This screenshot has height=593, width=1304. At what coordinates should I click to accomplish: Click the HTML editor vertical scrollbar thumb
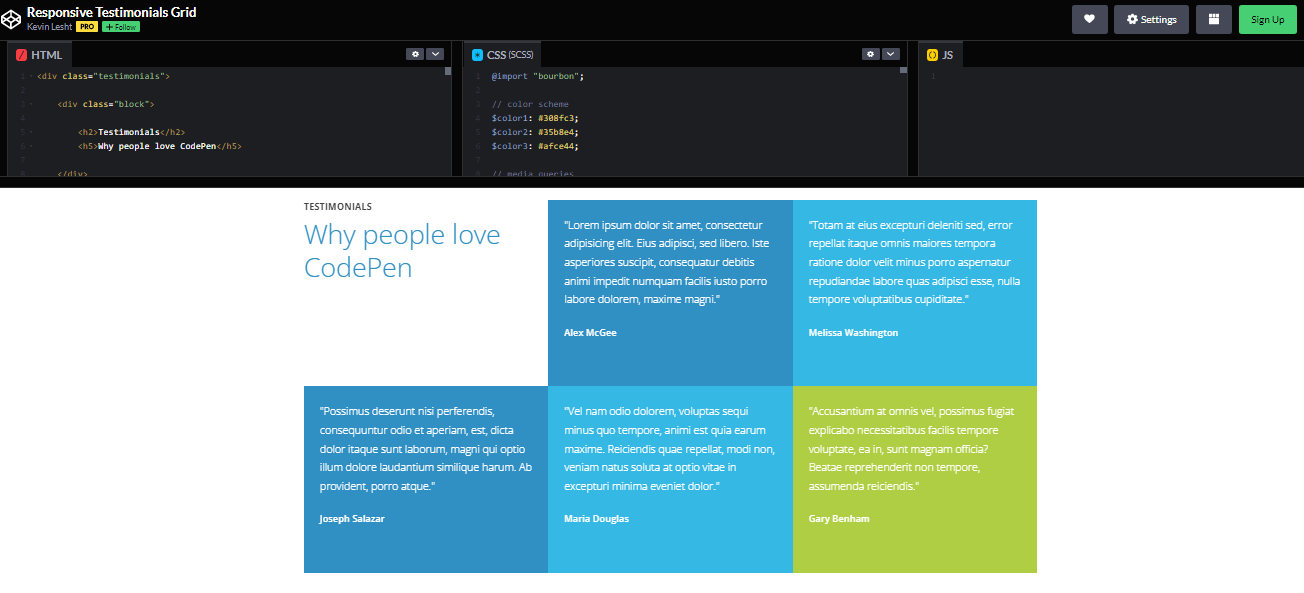point(448,71)
